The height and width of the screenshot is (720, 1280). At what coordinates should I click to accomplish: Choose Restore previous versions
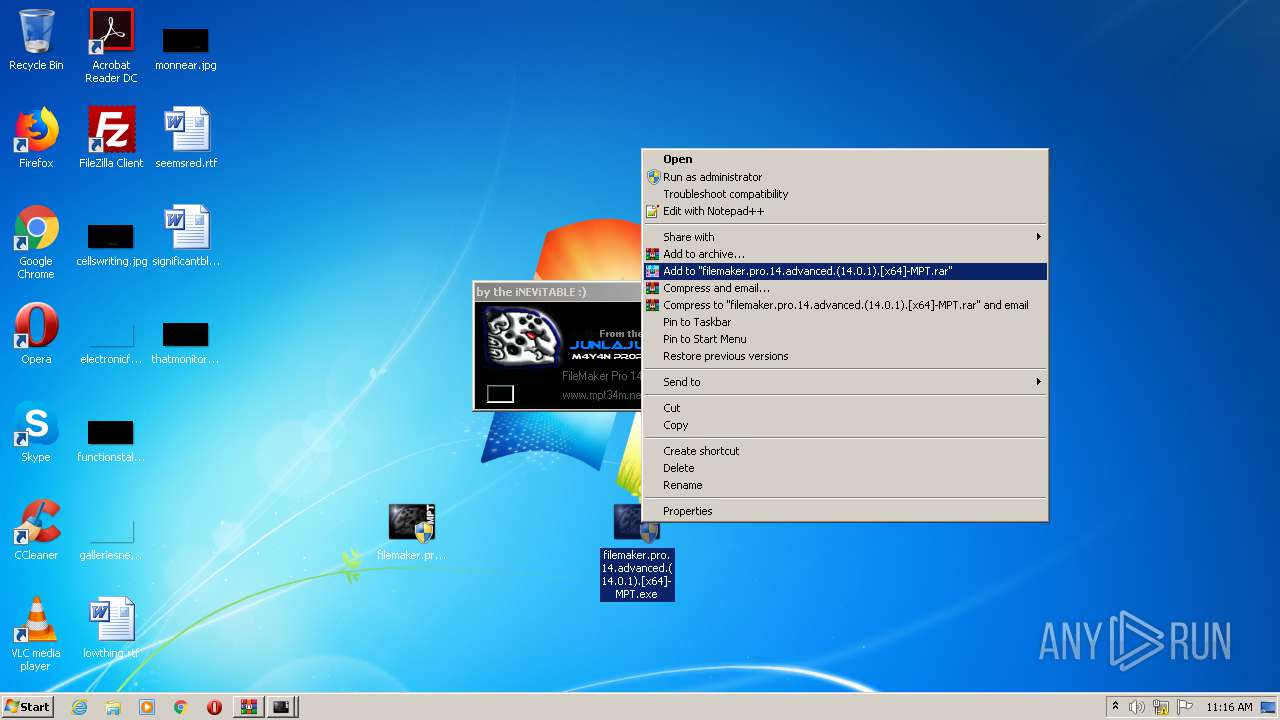point(844,356)
